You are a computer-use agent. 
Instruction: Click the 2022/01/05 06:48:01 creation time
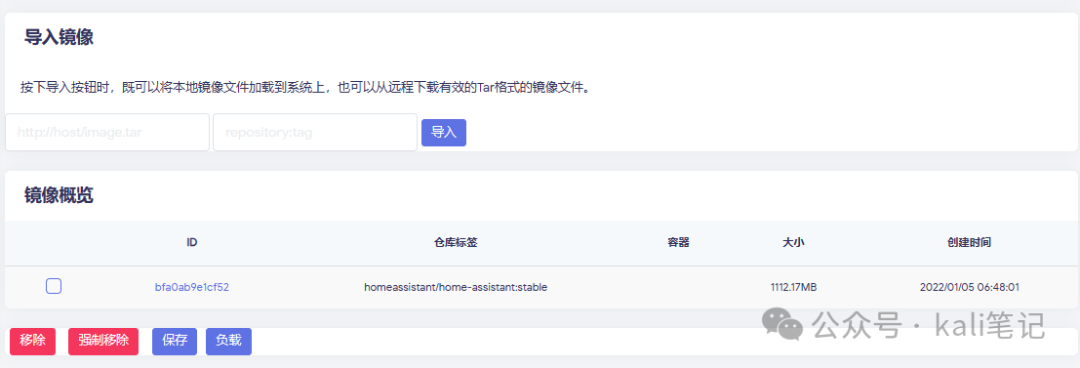click(x=969, y=287)
